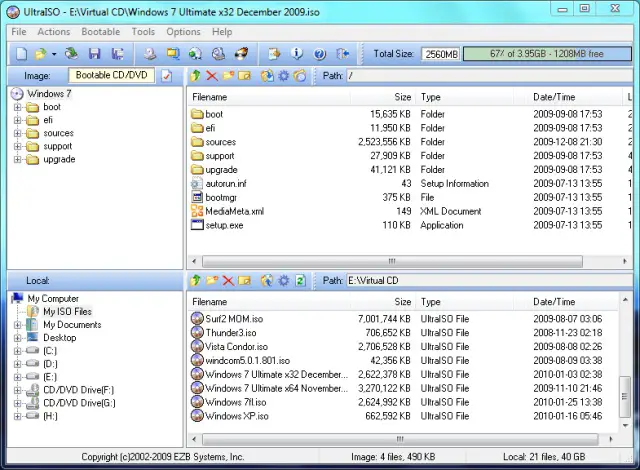Sort image files by Date/Time column header
This screenshot has height=470, width=640.
567,97
